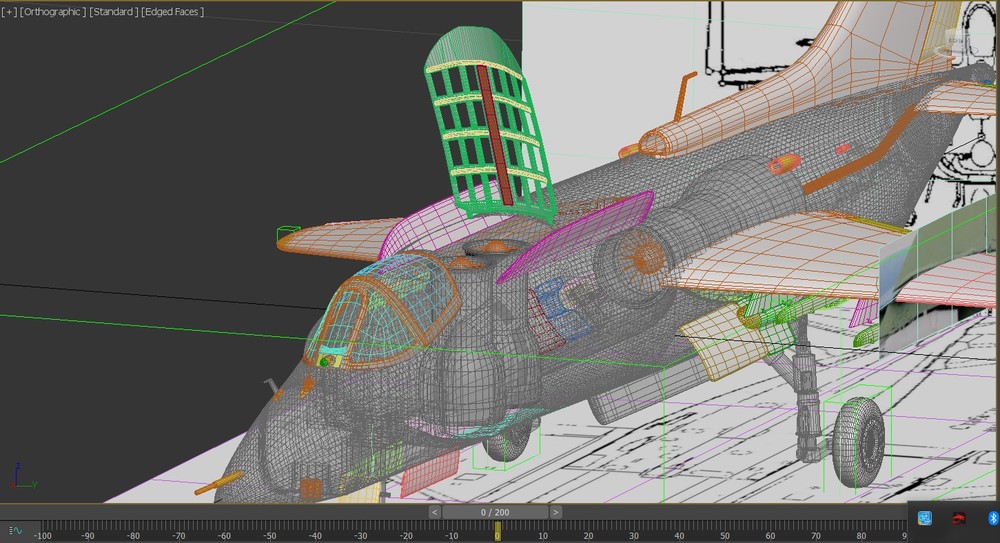Open the Mini Curve Editor icon

tap(16, 530)
